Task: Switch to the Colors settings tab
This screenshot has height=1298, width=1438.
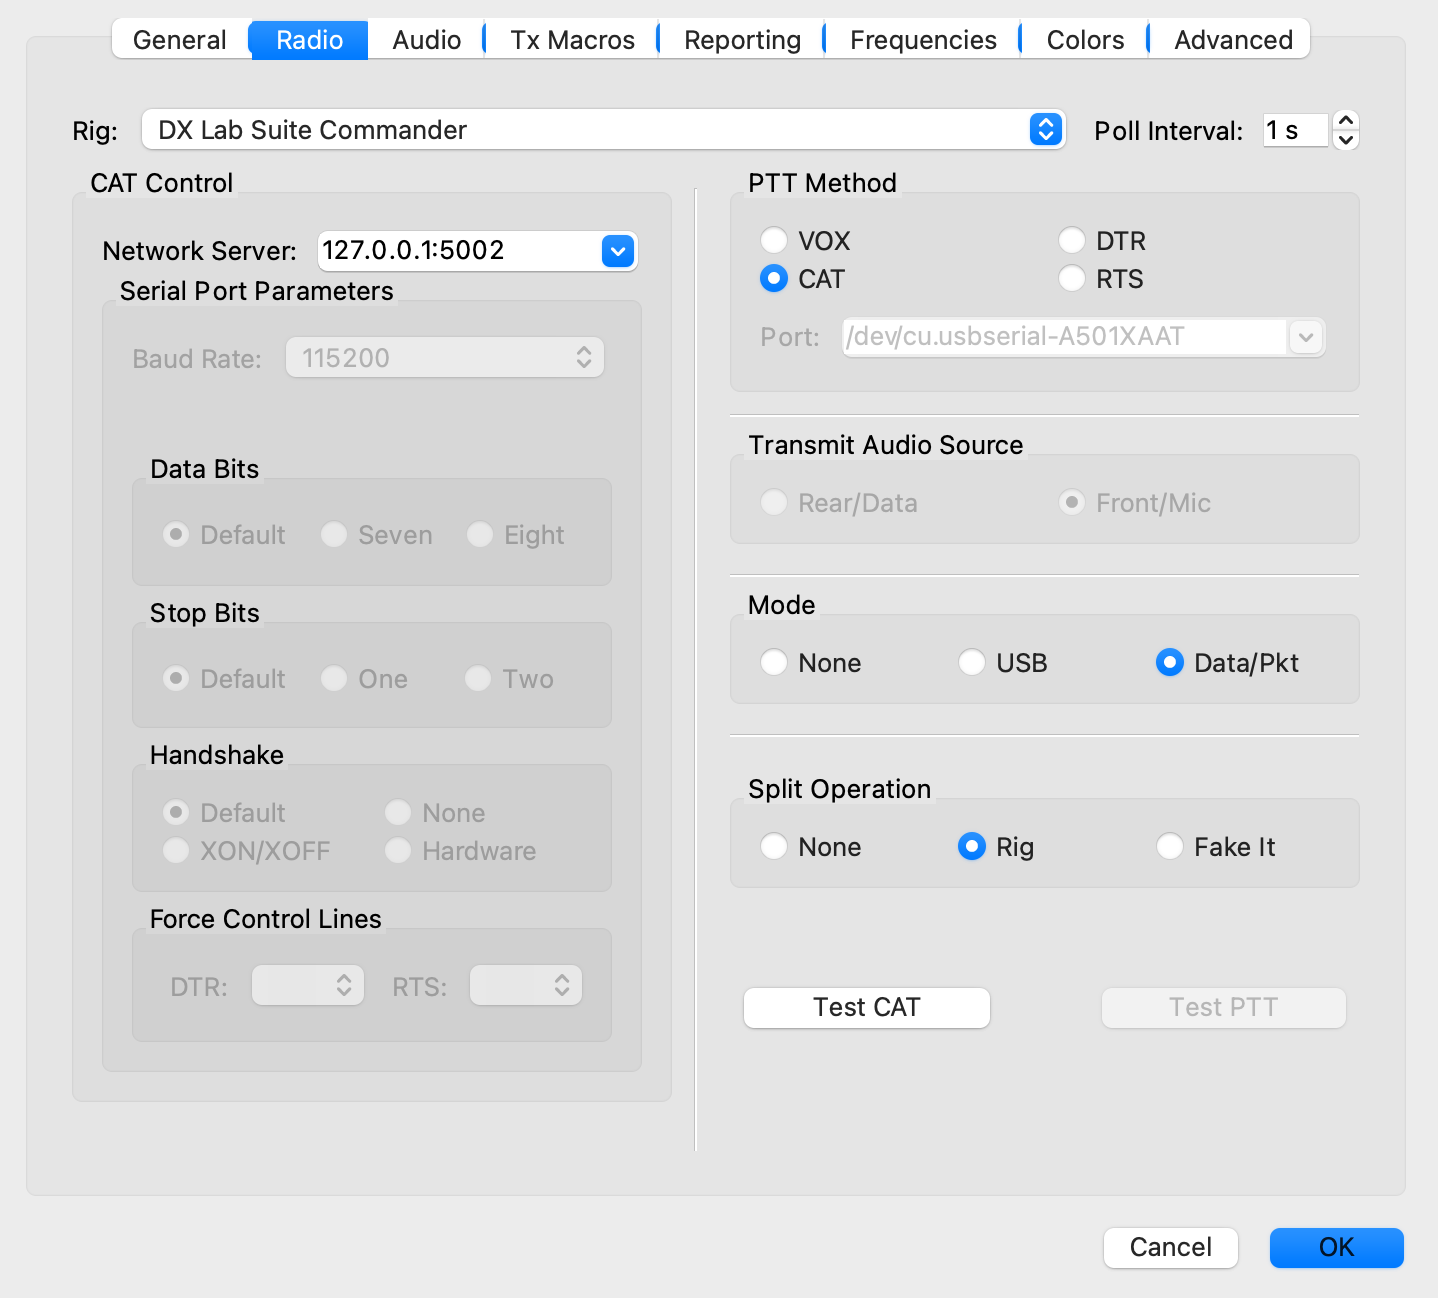Action: click(x=1083, y=39)
